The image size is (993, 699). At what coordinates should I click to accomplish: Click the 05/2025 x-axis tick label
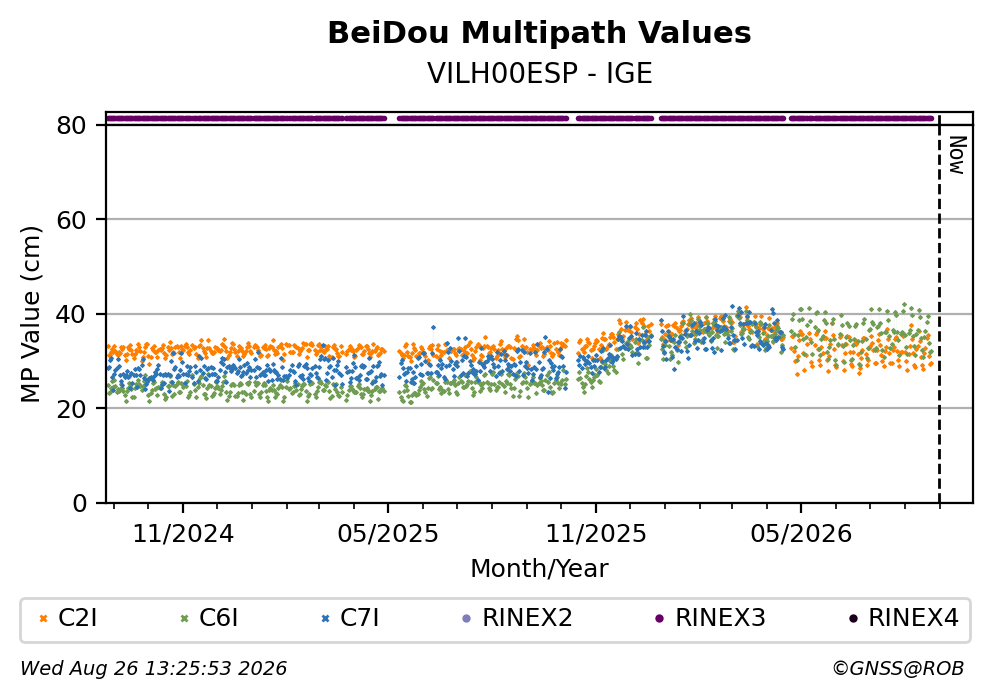388,534
